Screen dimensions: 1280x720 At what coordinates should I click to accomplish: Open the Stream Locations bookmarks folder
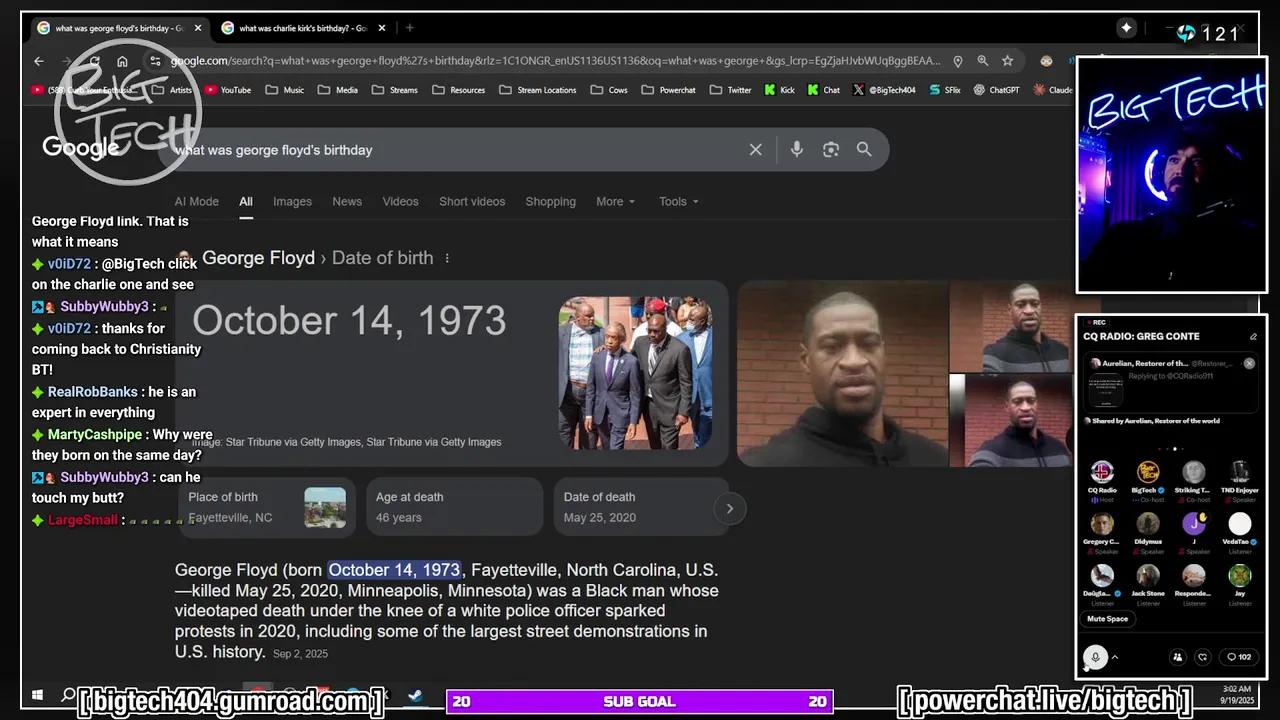click(538, 90)
